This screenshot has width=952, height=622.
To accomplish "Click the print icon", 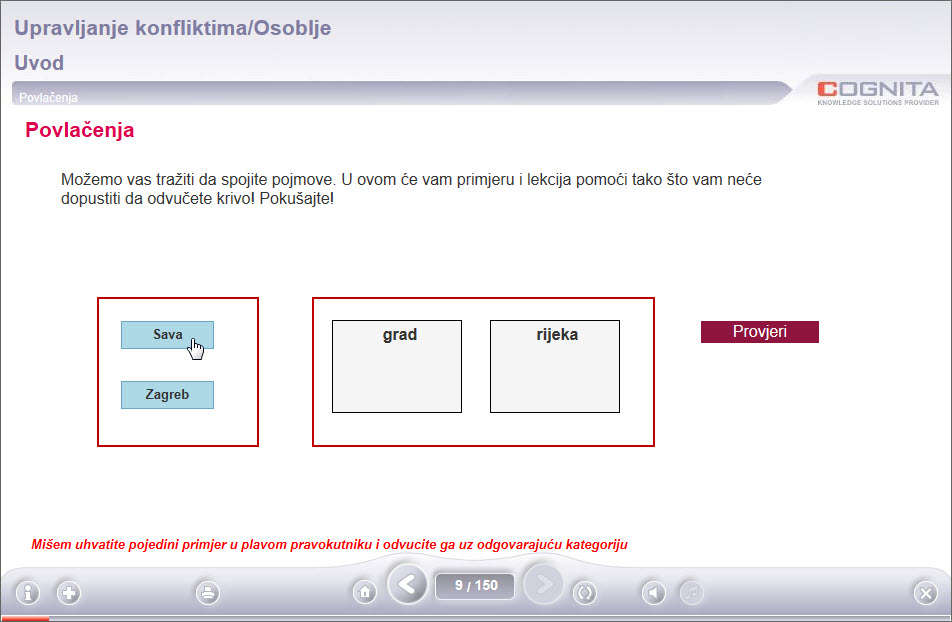I will click(x=208, y=593).
